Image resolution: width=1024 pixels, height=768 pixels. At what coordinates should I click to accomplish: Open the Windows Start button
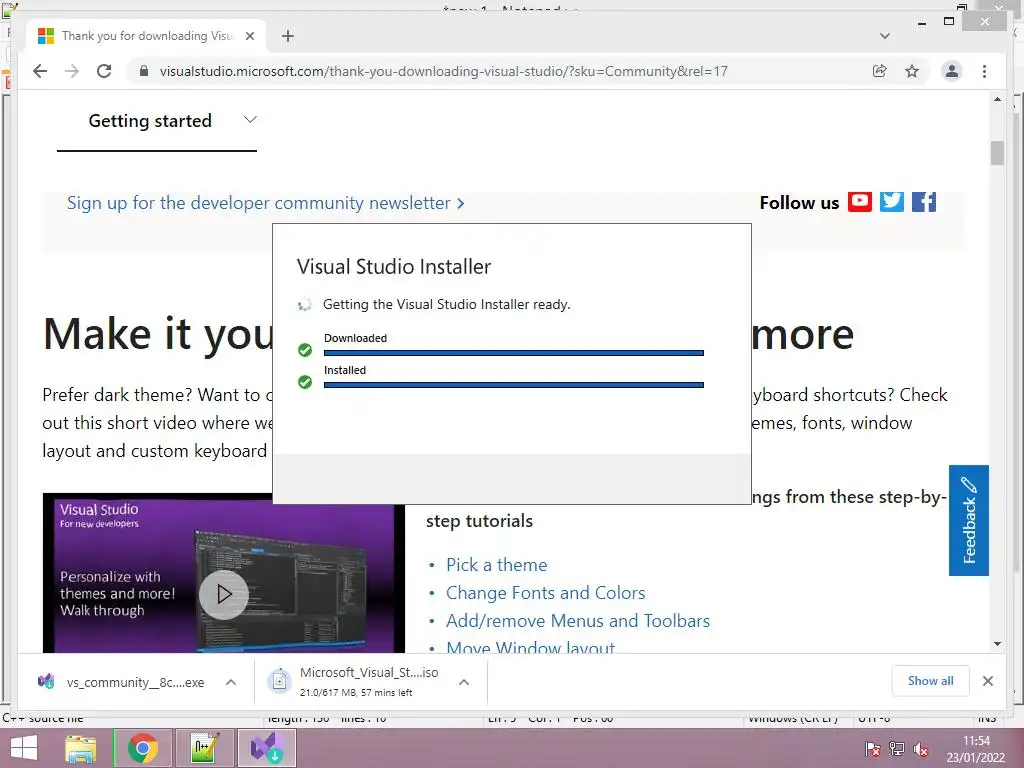[x=24, y=748]
